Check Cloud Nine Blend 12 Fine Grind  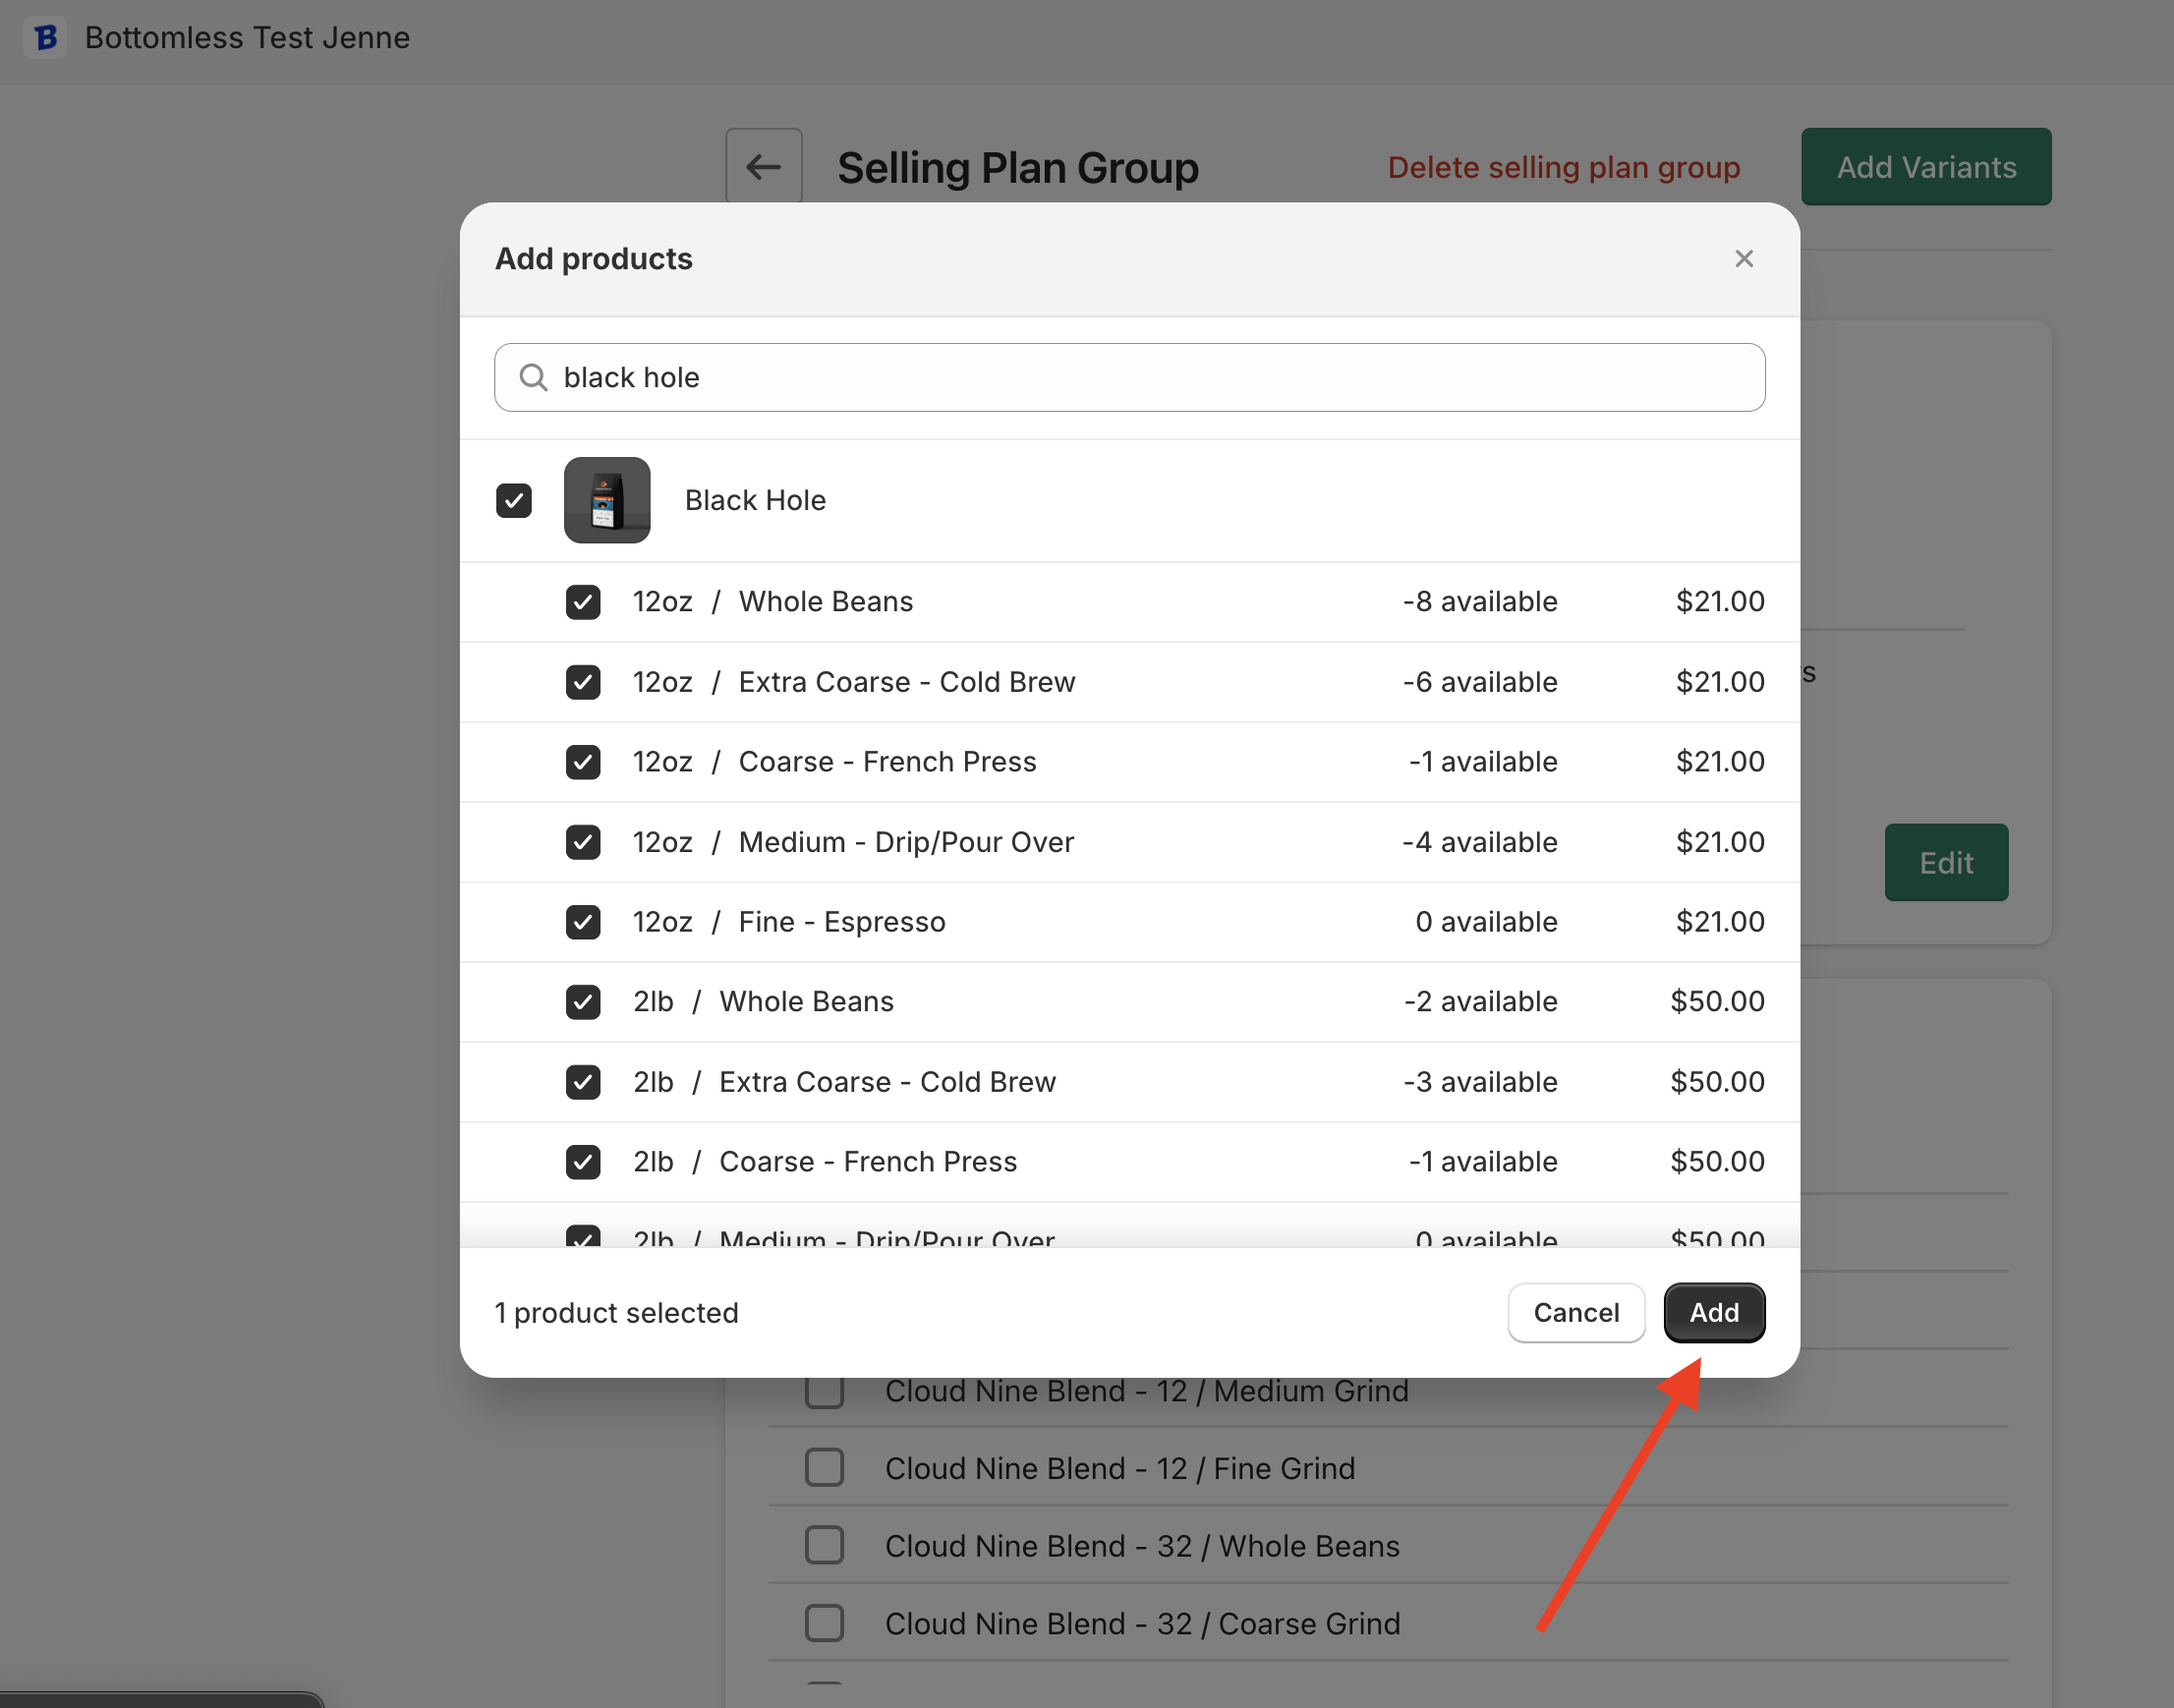pyautogui.click(x=824, y=1468)
